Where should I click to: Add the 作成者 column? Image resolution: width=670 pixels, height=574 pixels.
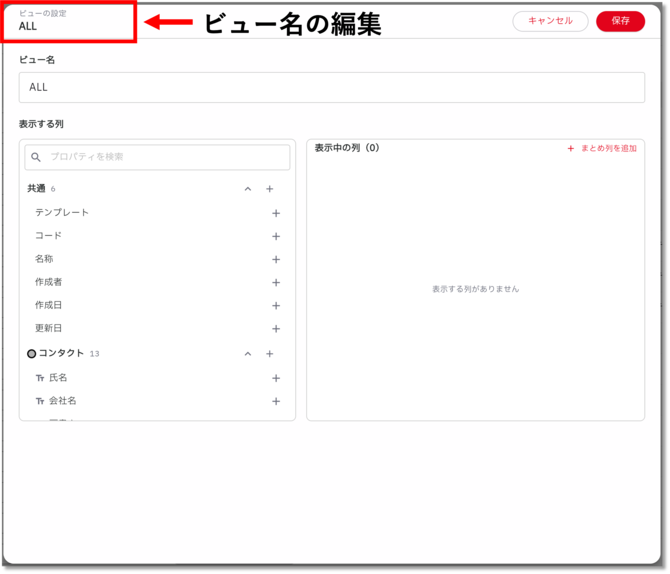point(276,283)
